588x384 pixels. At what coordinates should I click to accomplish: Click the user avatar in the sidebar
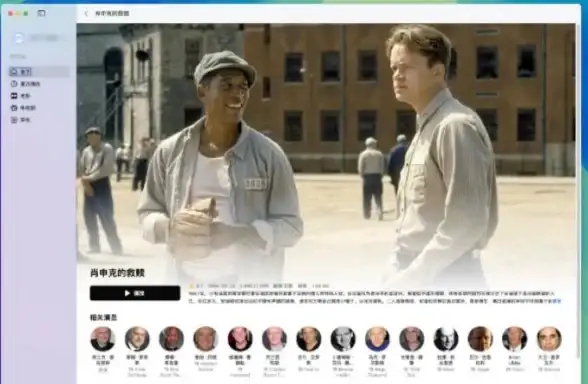point(19,38)
